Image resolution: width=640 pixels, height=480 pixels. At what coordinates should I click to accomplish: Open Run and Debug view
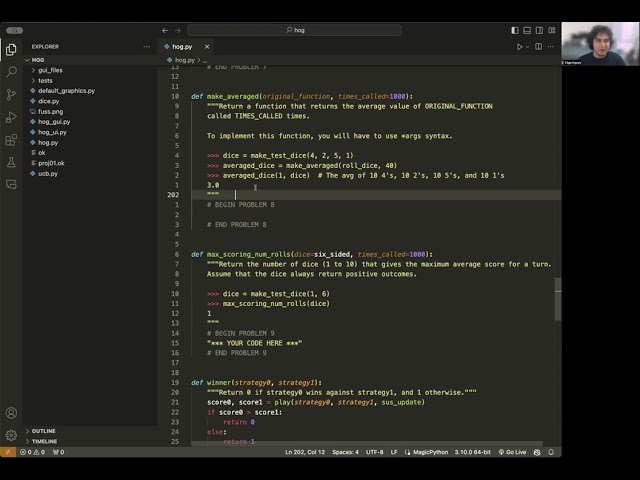pyautogui.click(x=11, y=117)
